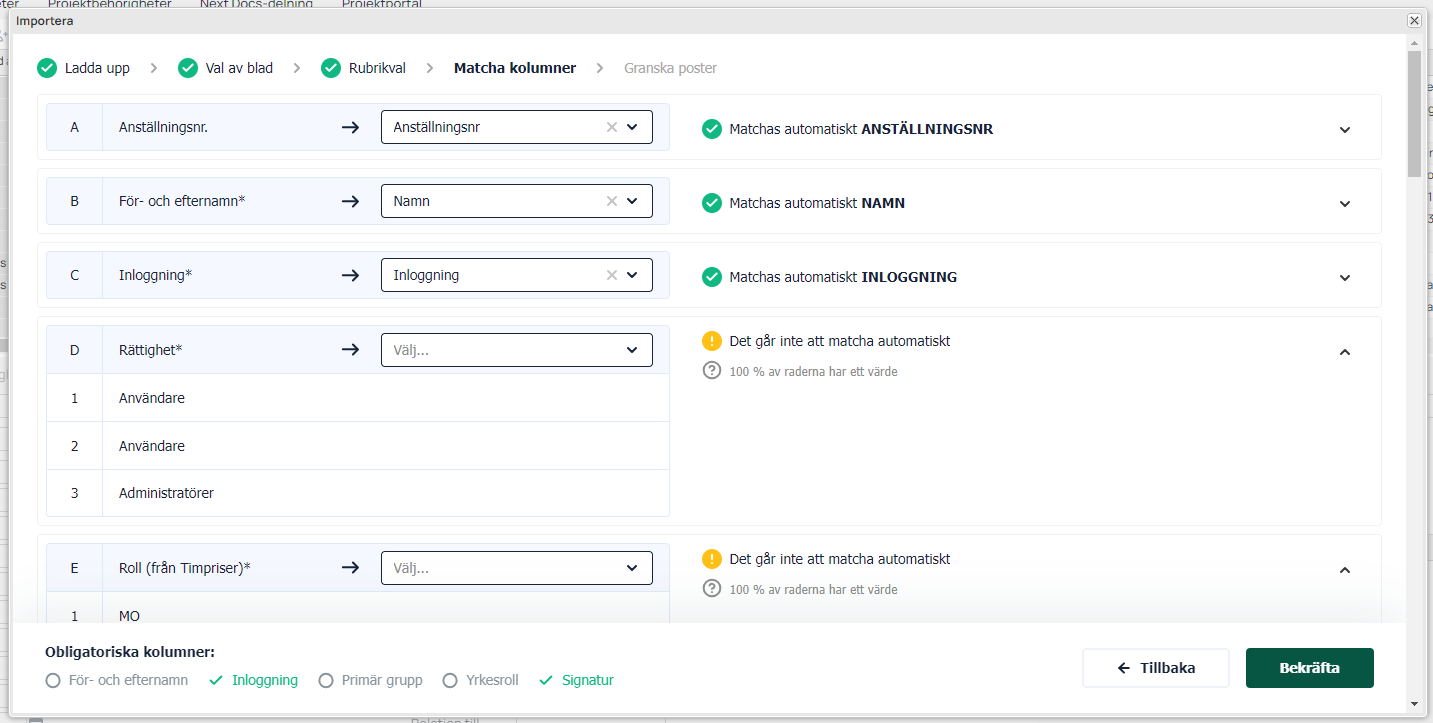The width and height of the screenshot is (1433, 723).
Task: Click the green check next to Matchas automatiskt ANSTÄLLNINGSNR
Action: [712, 129]
